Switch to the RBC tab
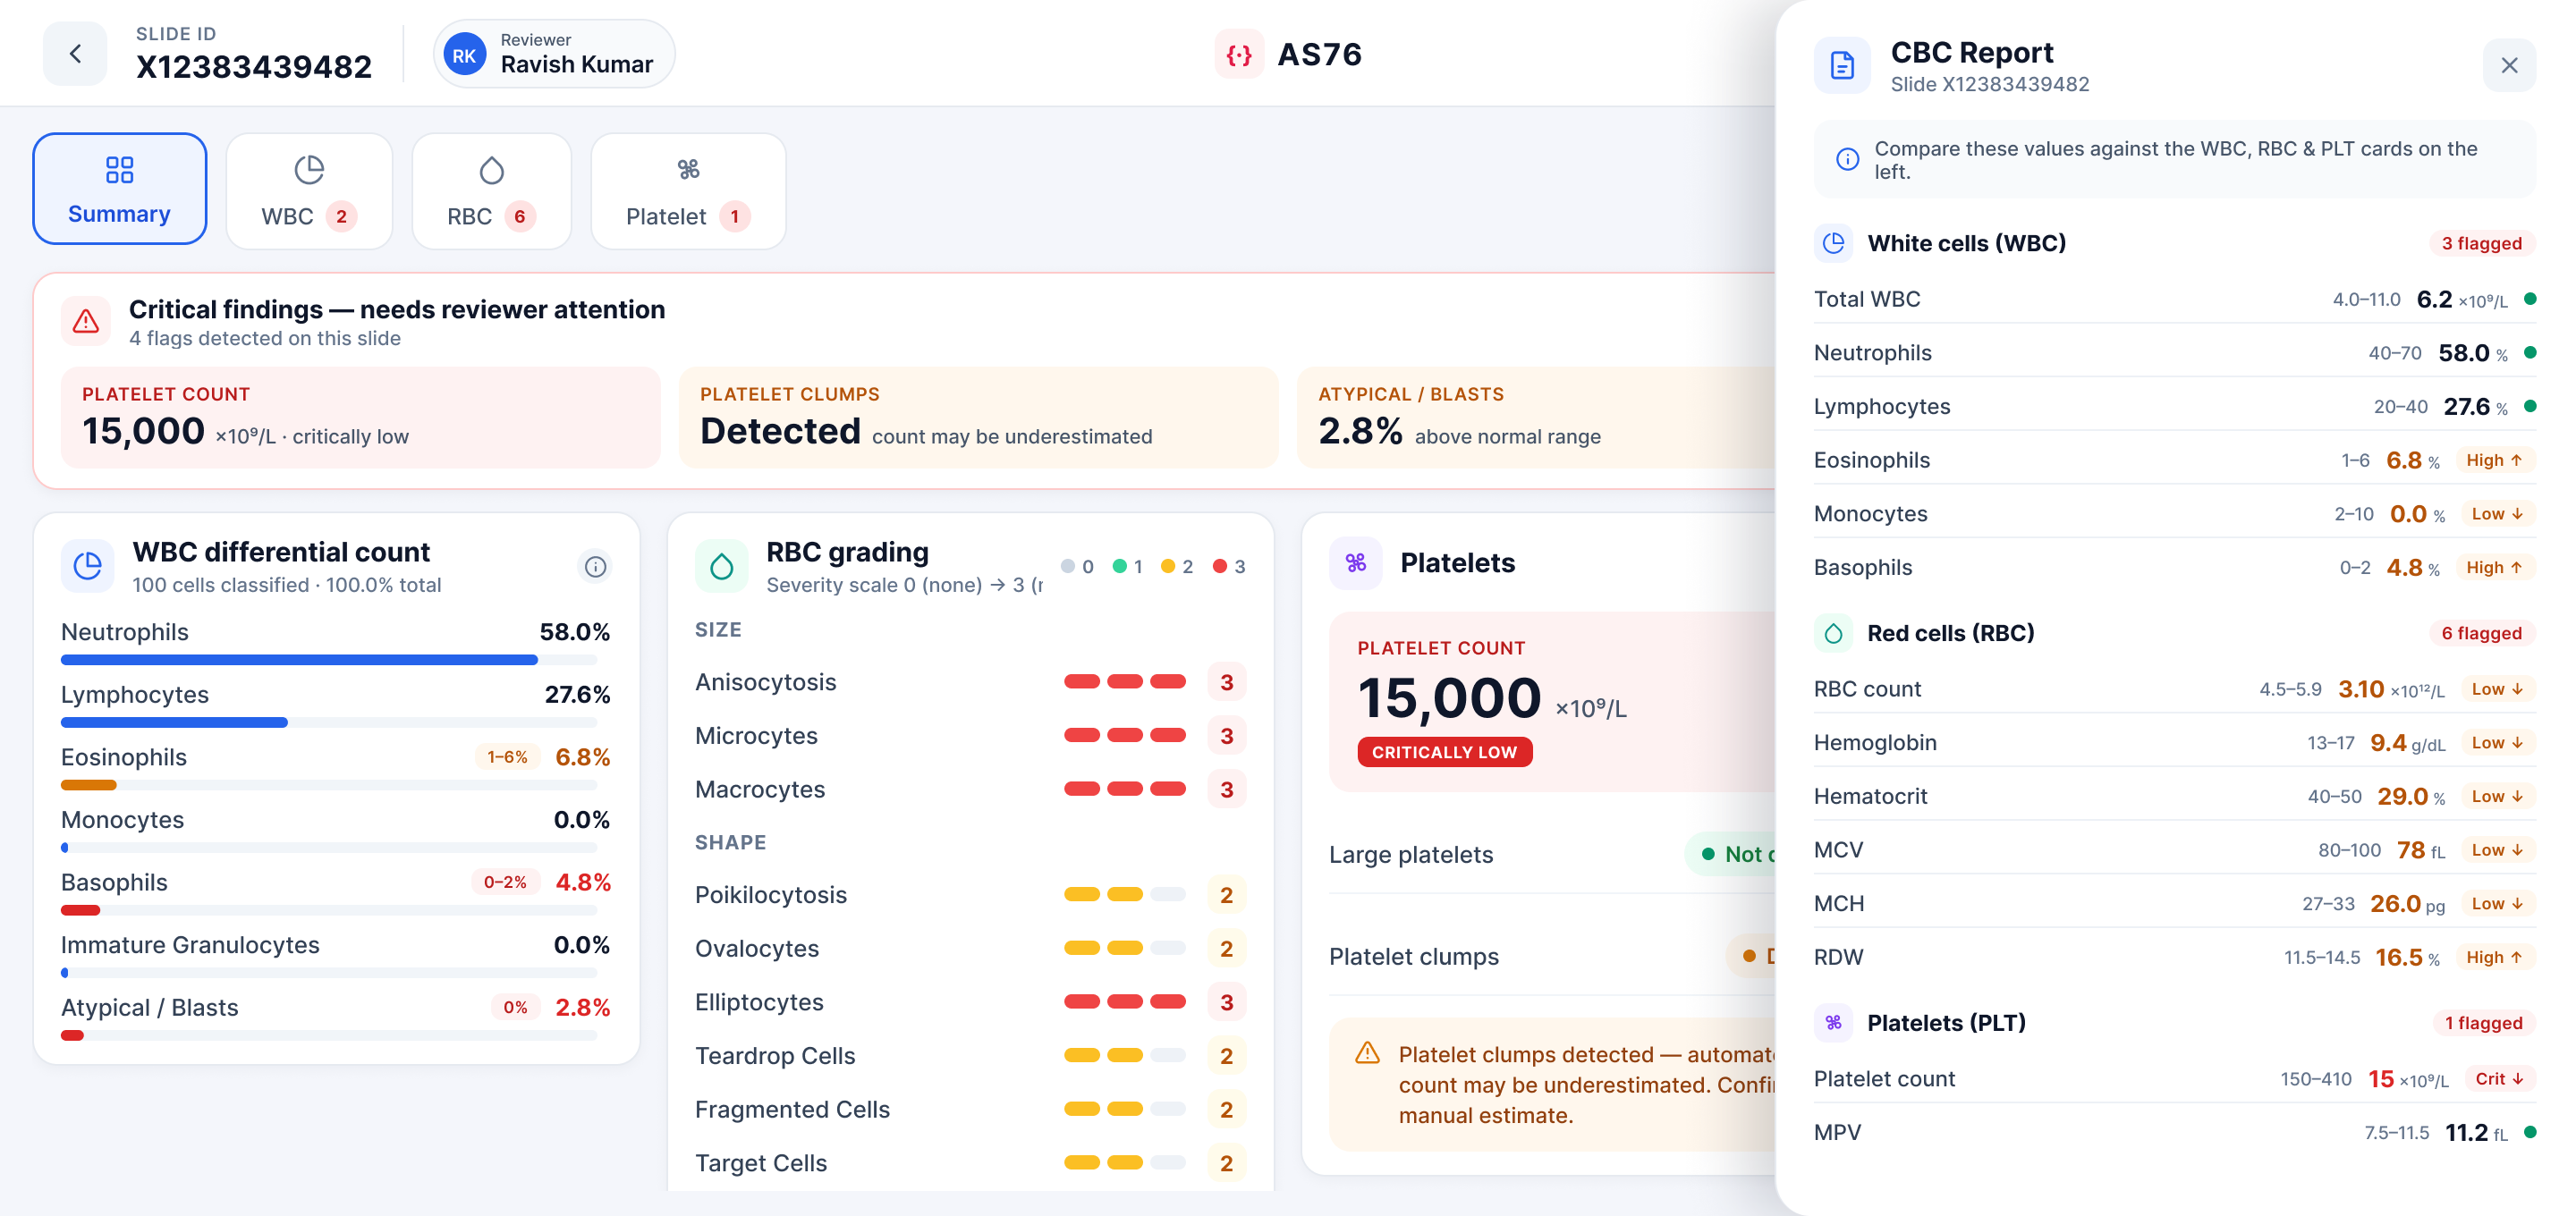 tap(491, 191)
